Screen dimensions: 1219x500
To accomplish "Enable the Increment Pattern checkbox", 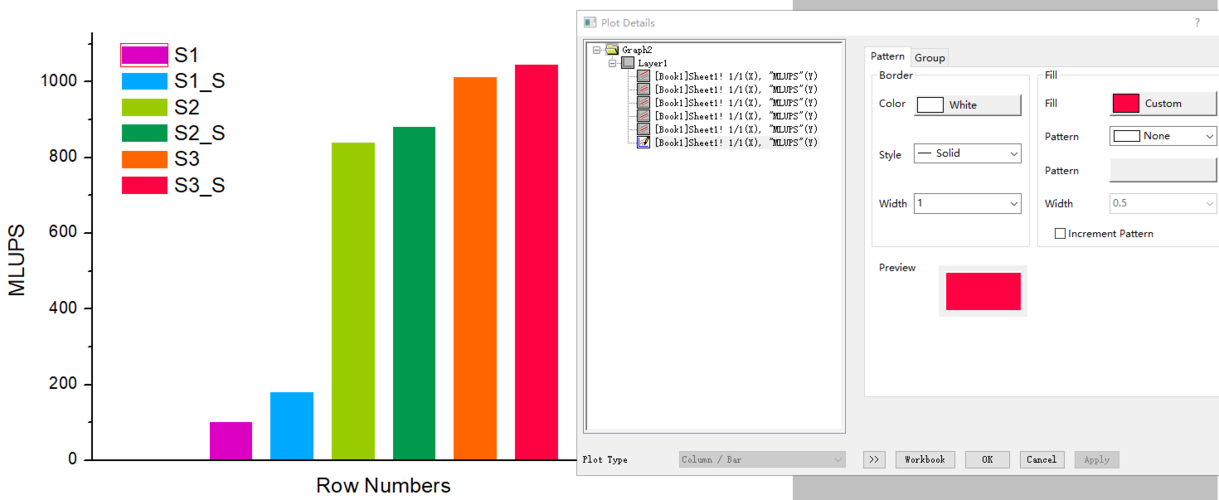I will [x=1060, y=234].
